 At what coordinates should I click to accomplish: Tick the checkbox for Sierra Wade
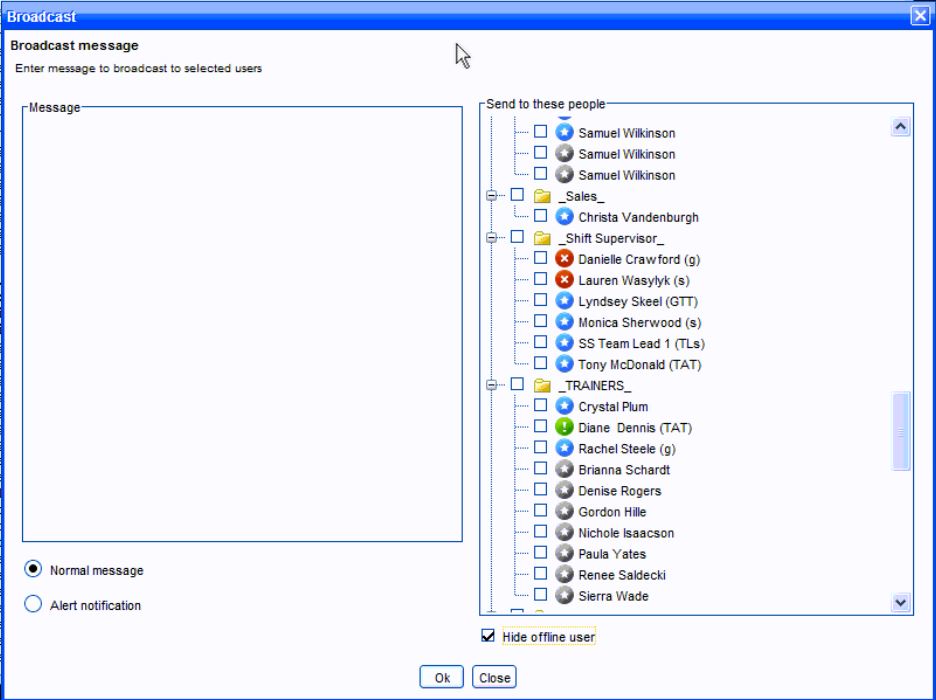(540, 595)
